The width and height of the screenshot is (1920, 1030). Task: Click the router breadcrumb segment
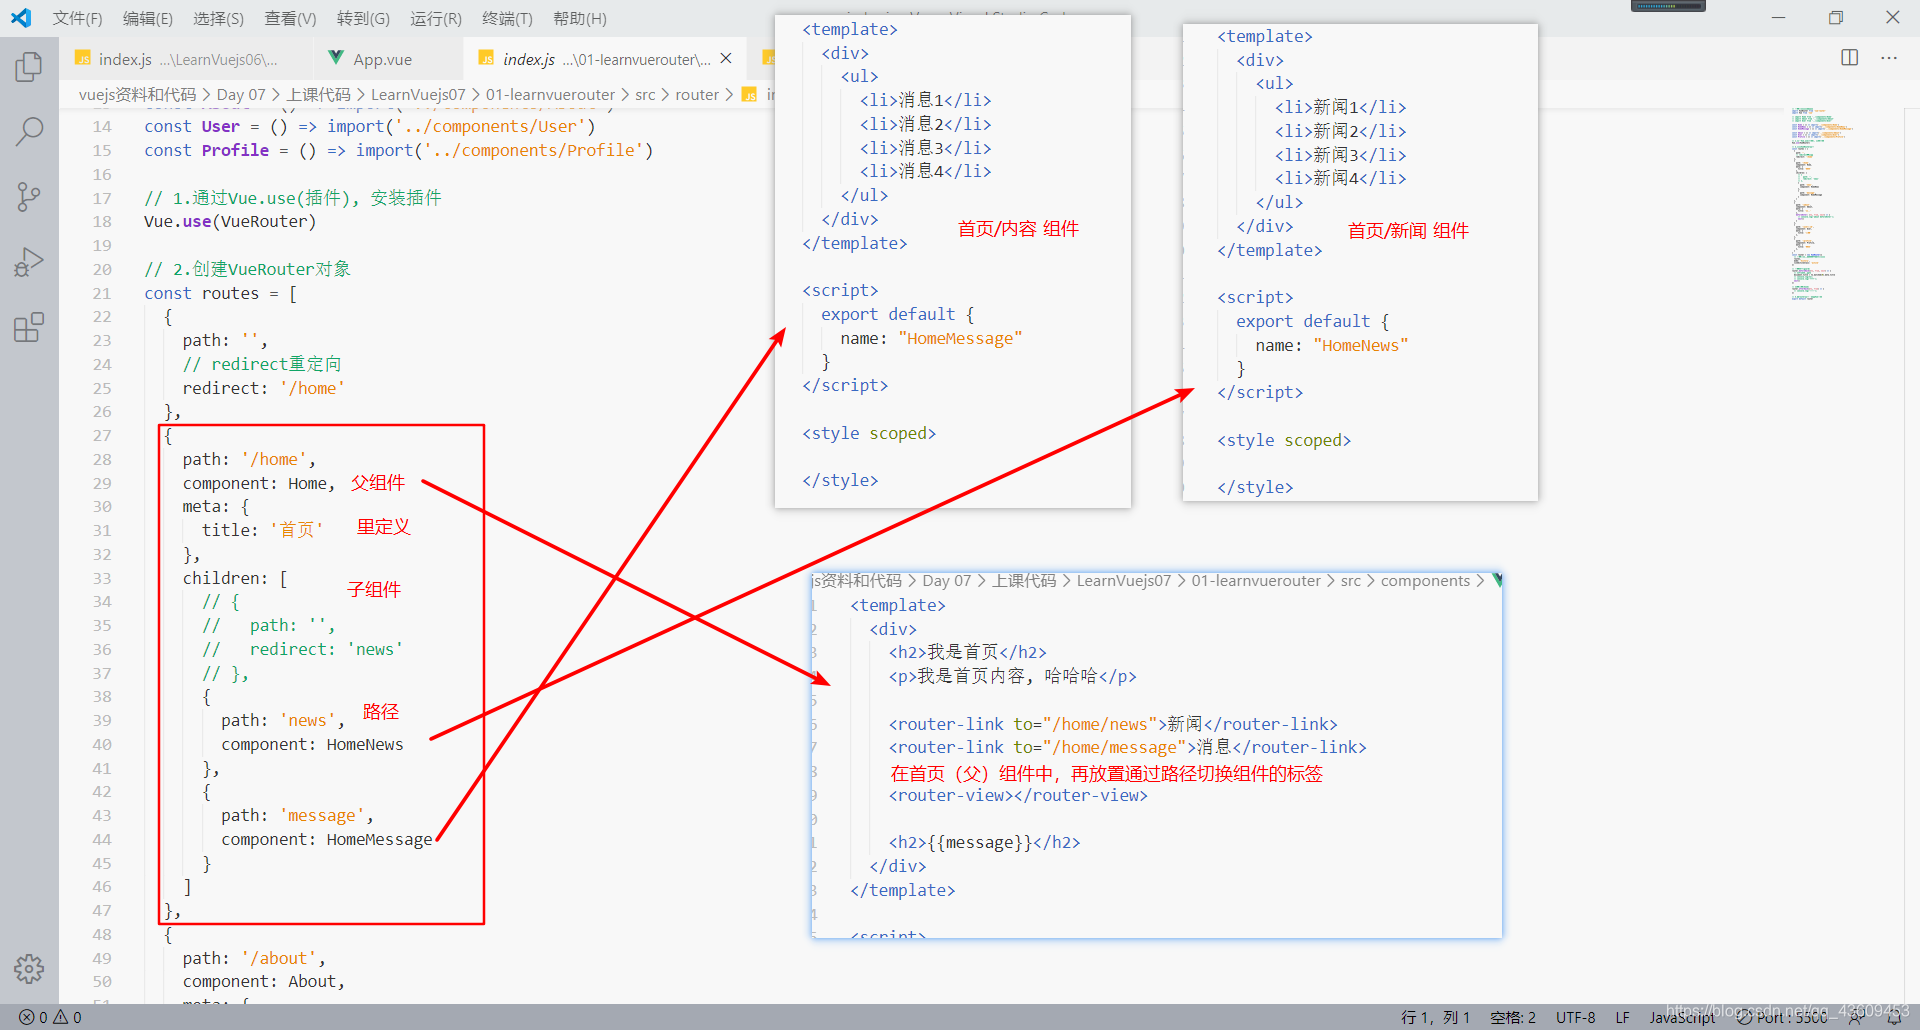click(x=697, y=95)
